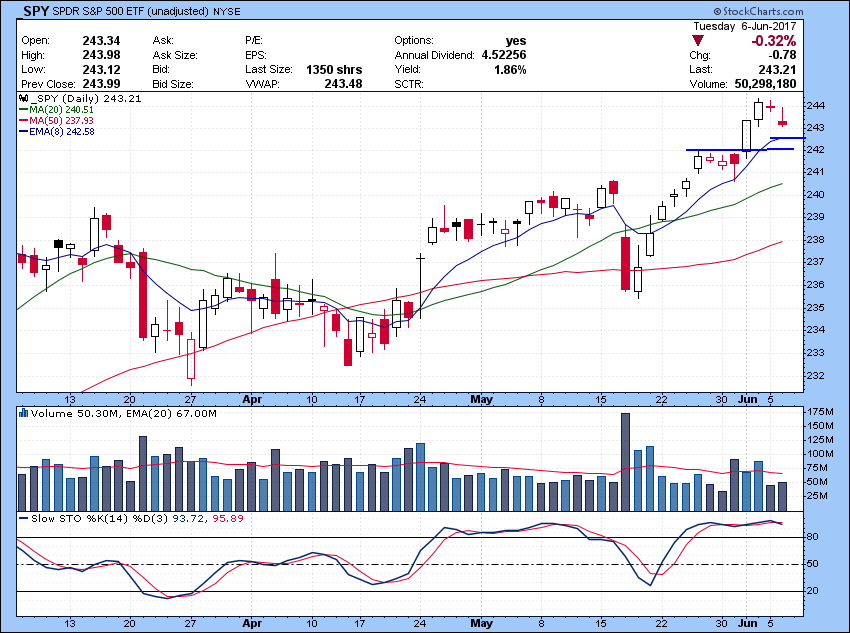The image size is (850, 633).
Task: Select the Open value 243.34
Action: [x=101, y=41]
